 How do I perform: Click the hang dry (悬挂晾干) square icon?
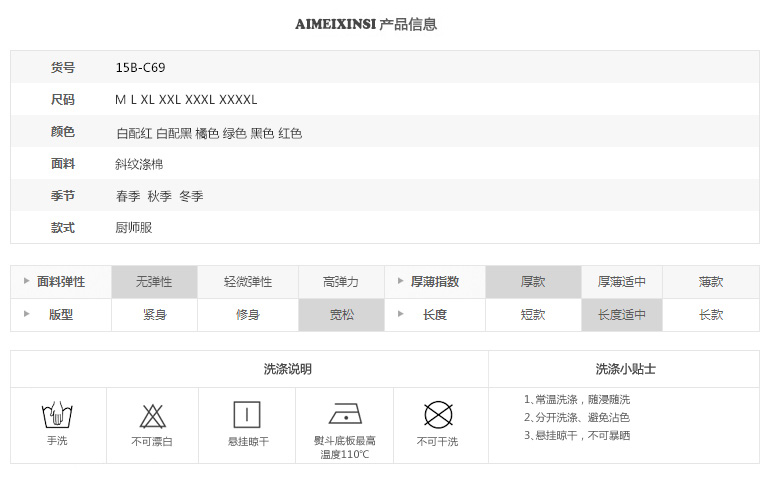247,414
